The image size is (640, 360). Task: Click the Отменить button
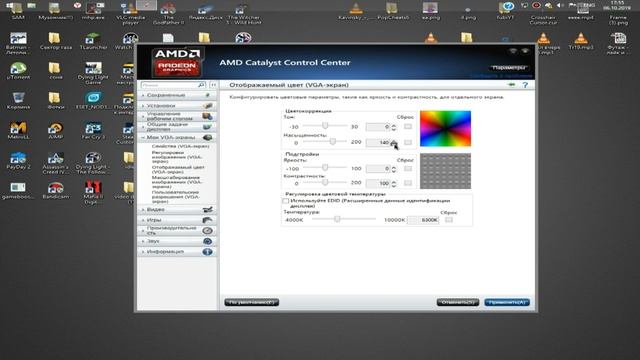(458, 302)
